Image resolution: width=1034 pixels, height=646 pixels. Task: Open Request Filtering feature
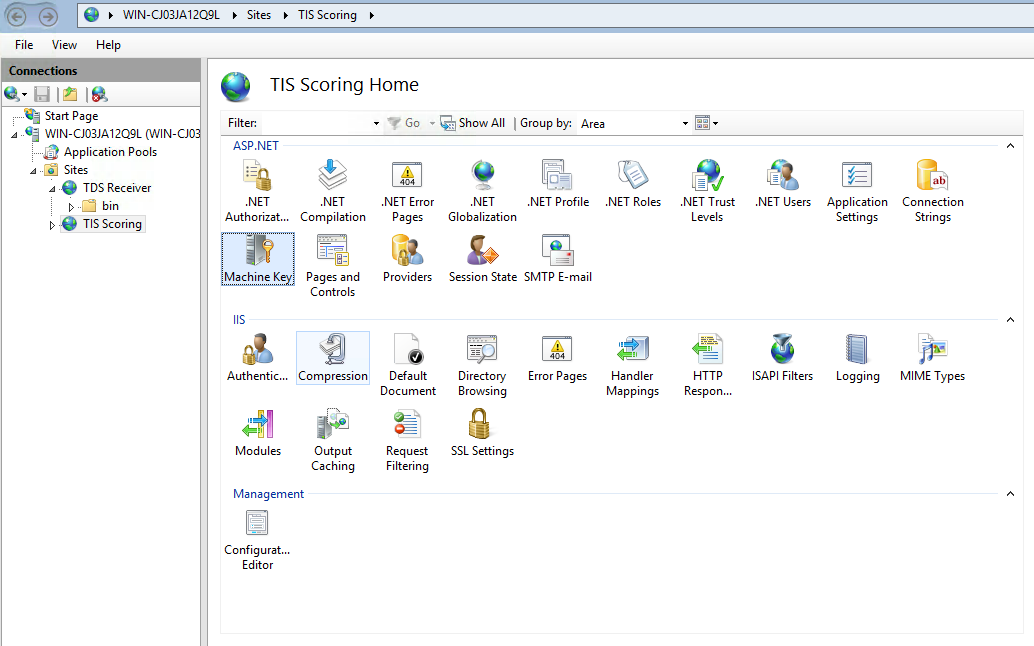[x=408, y=440]
